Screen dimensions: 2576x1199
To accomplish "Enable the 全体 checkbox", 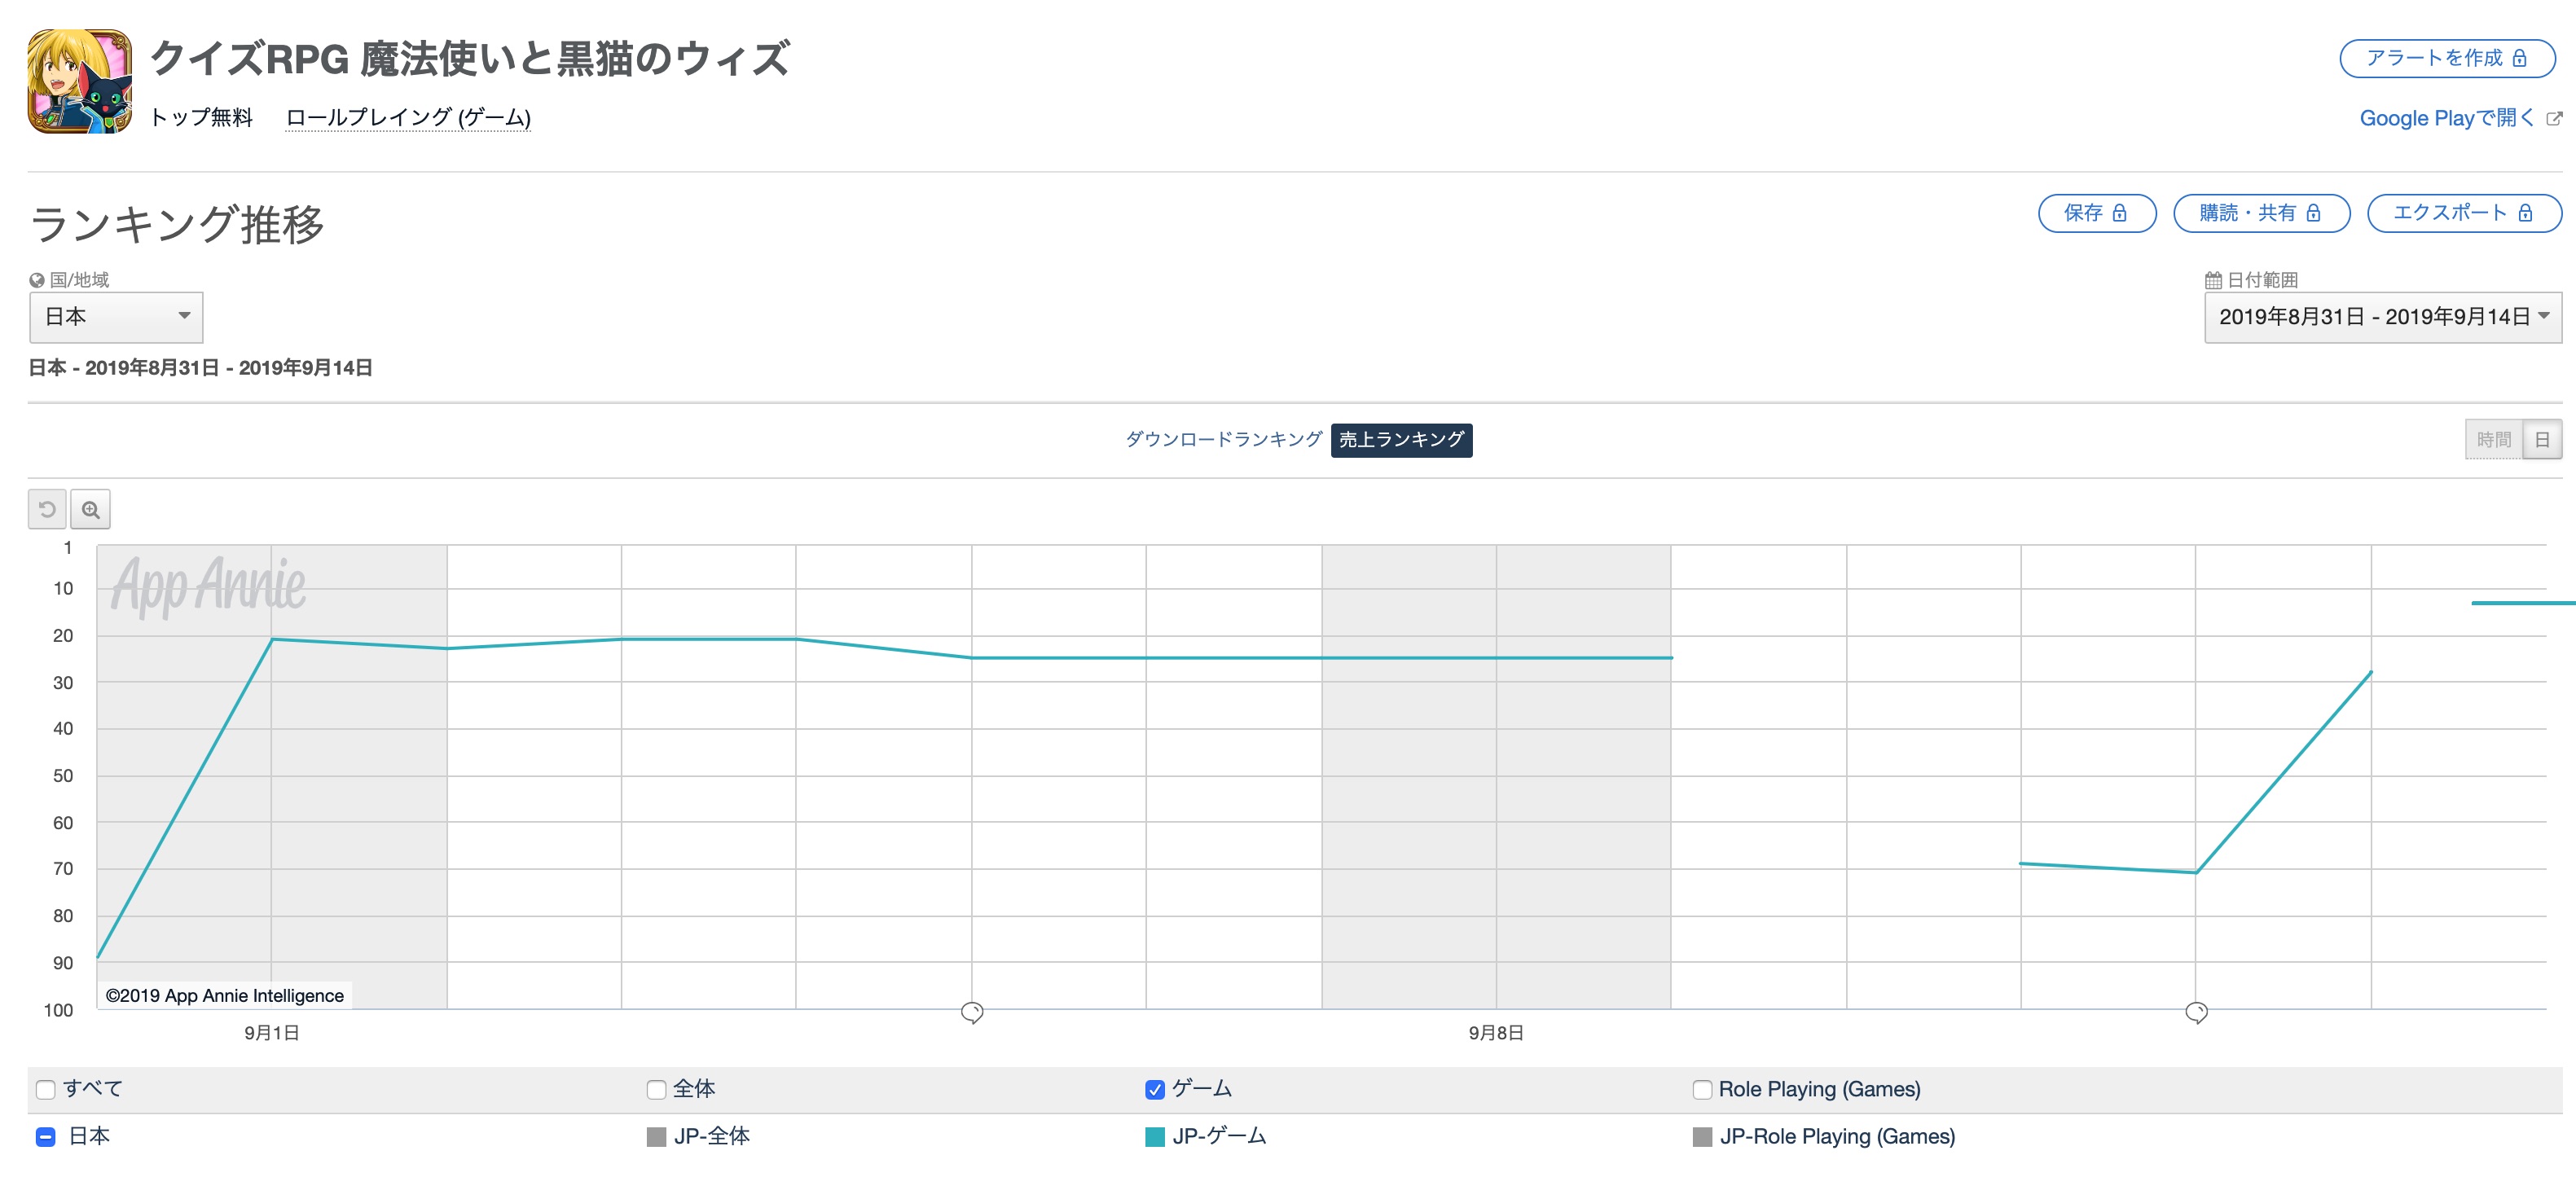I will click(x=656, y=1090).
